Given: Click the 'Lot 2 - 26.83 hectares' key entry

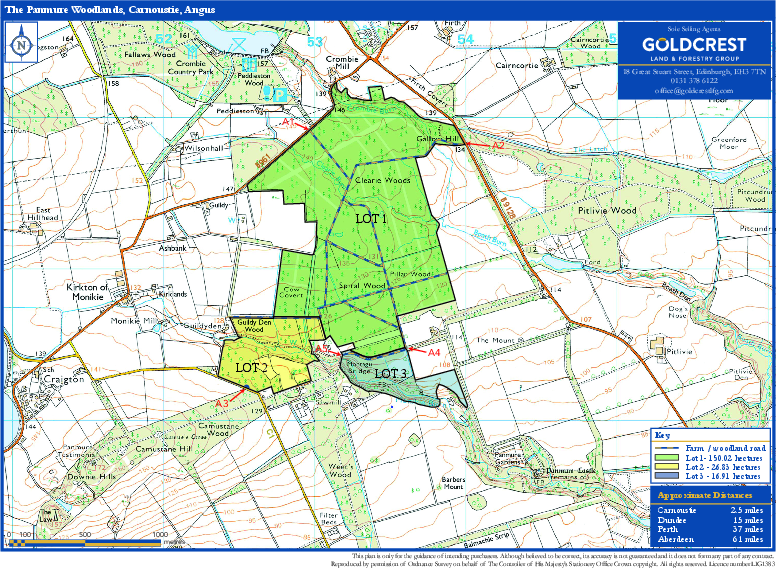Looking at the screenshot, I should click(722, 467).
